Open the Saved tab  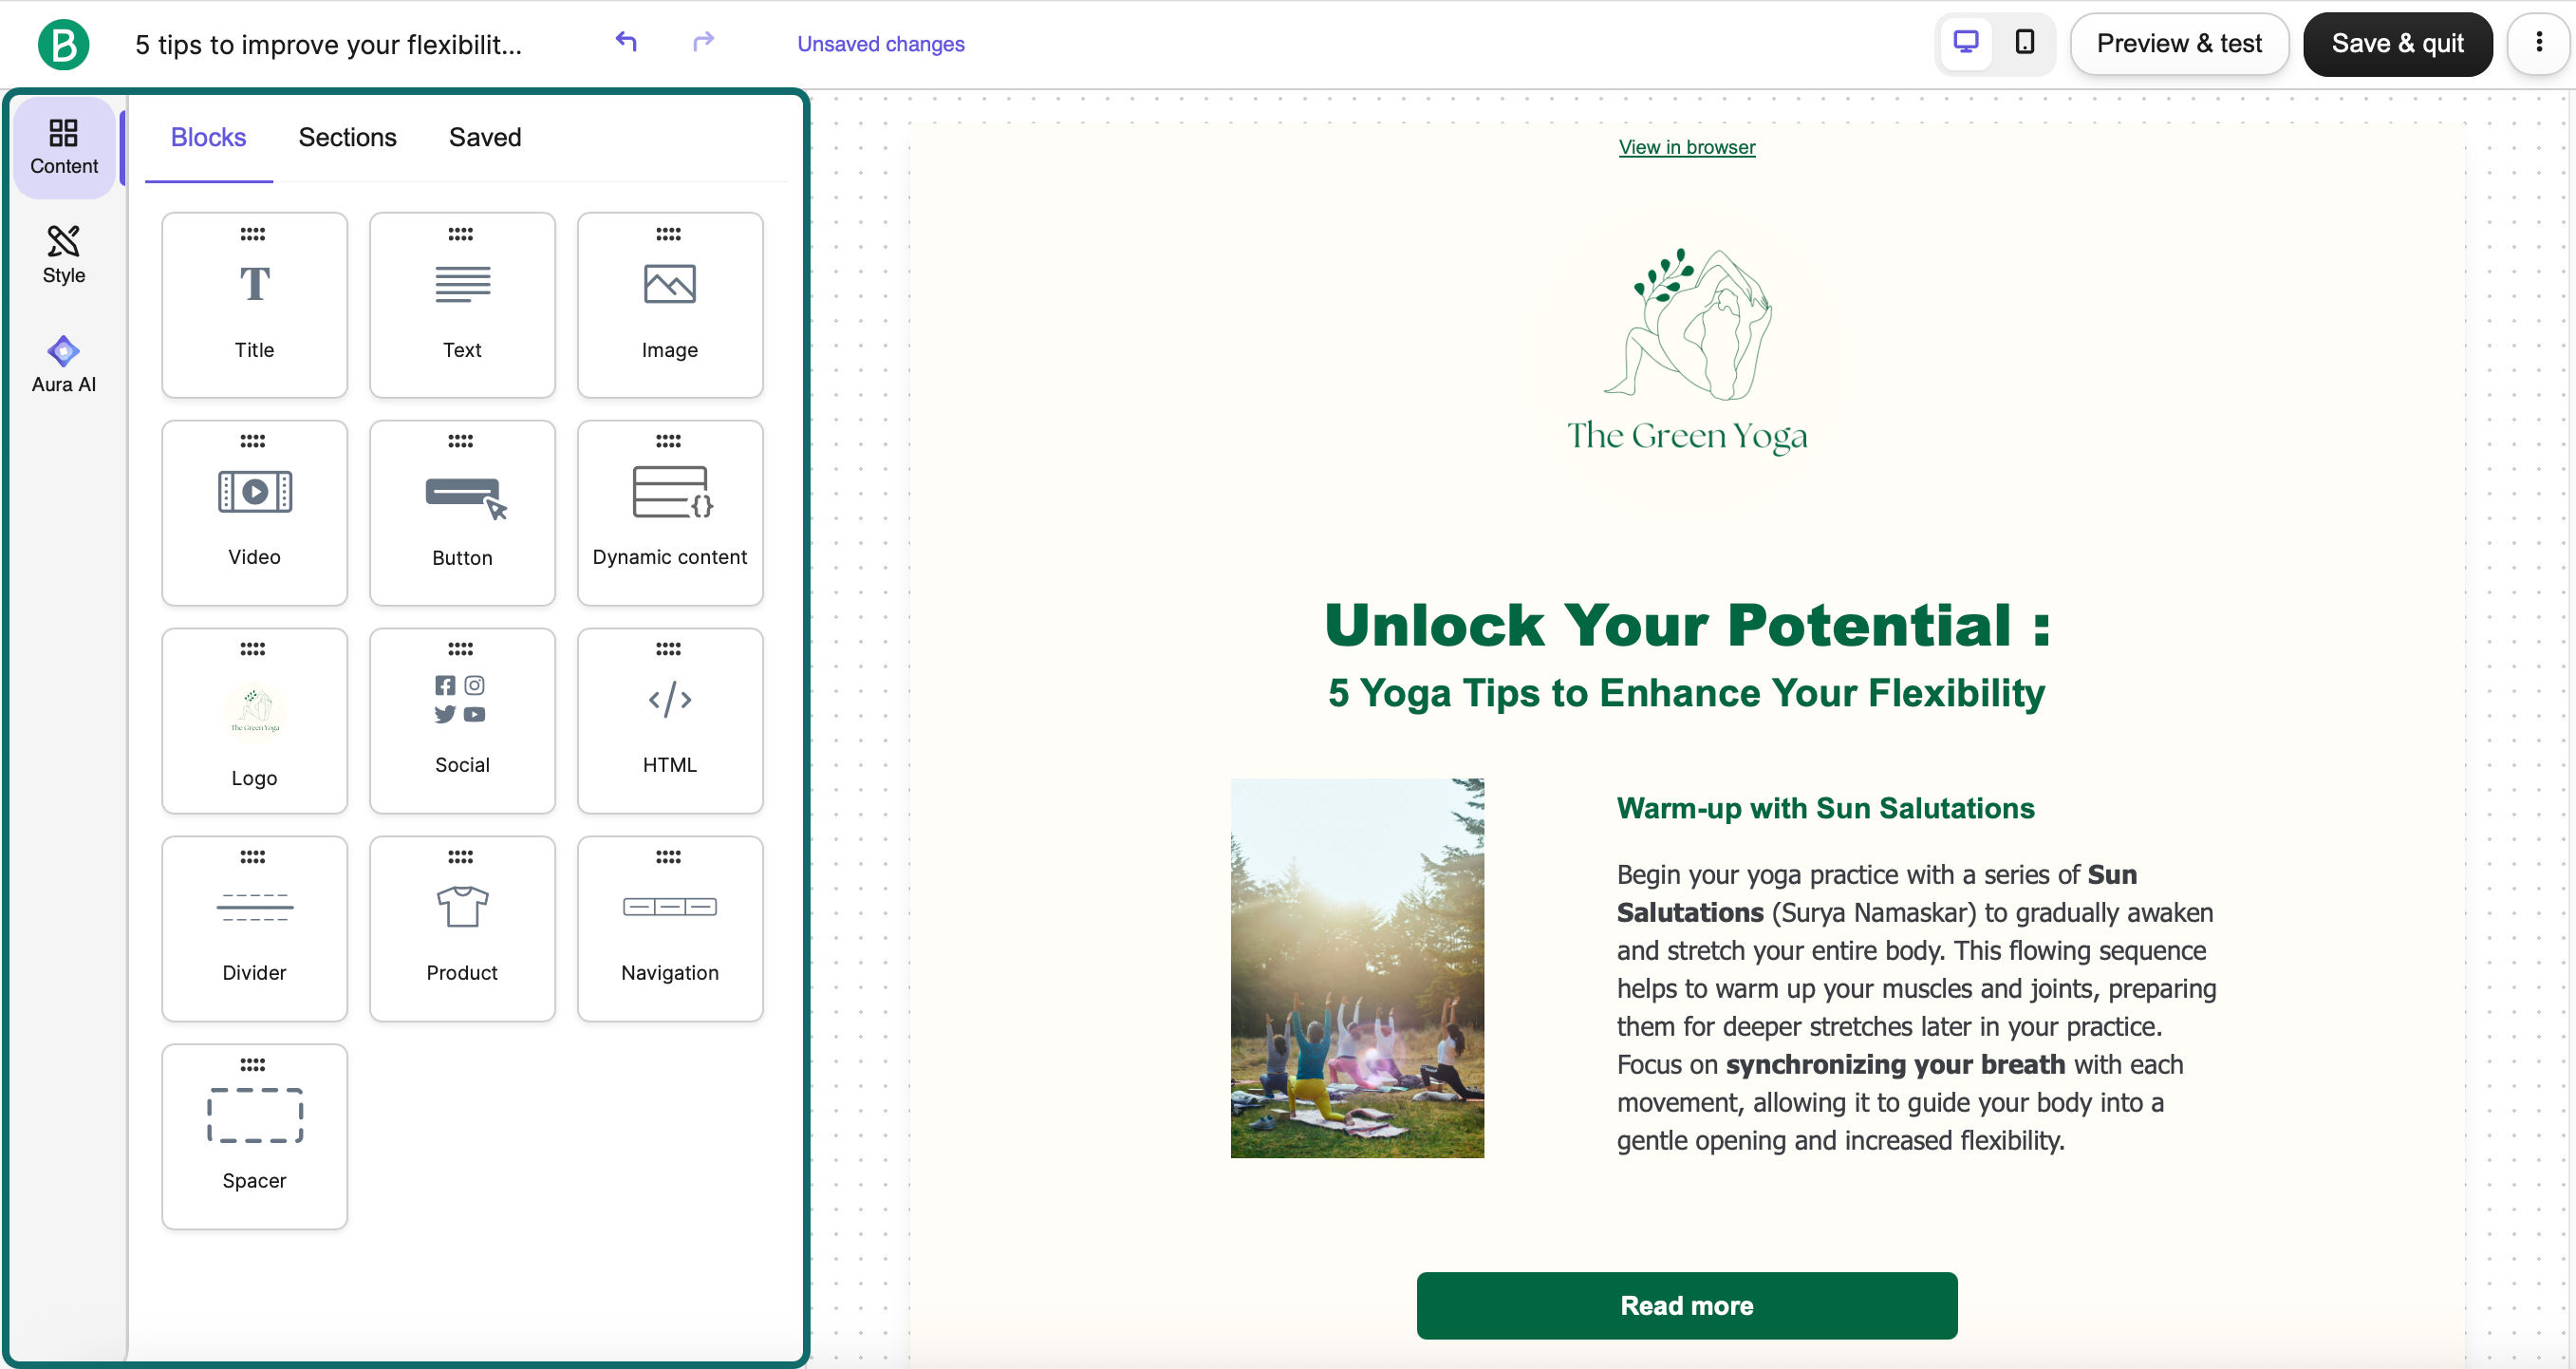click(485, 137)
